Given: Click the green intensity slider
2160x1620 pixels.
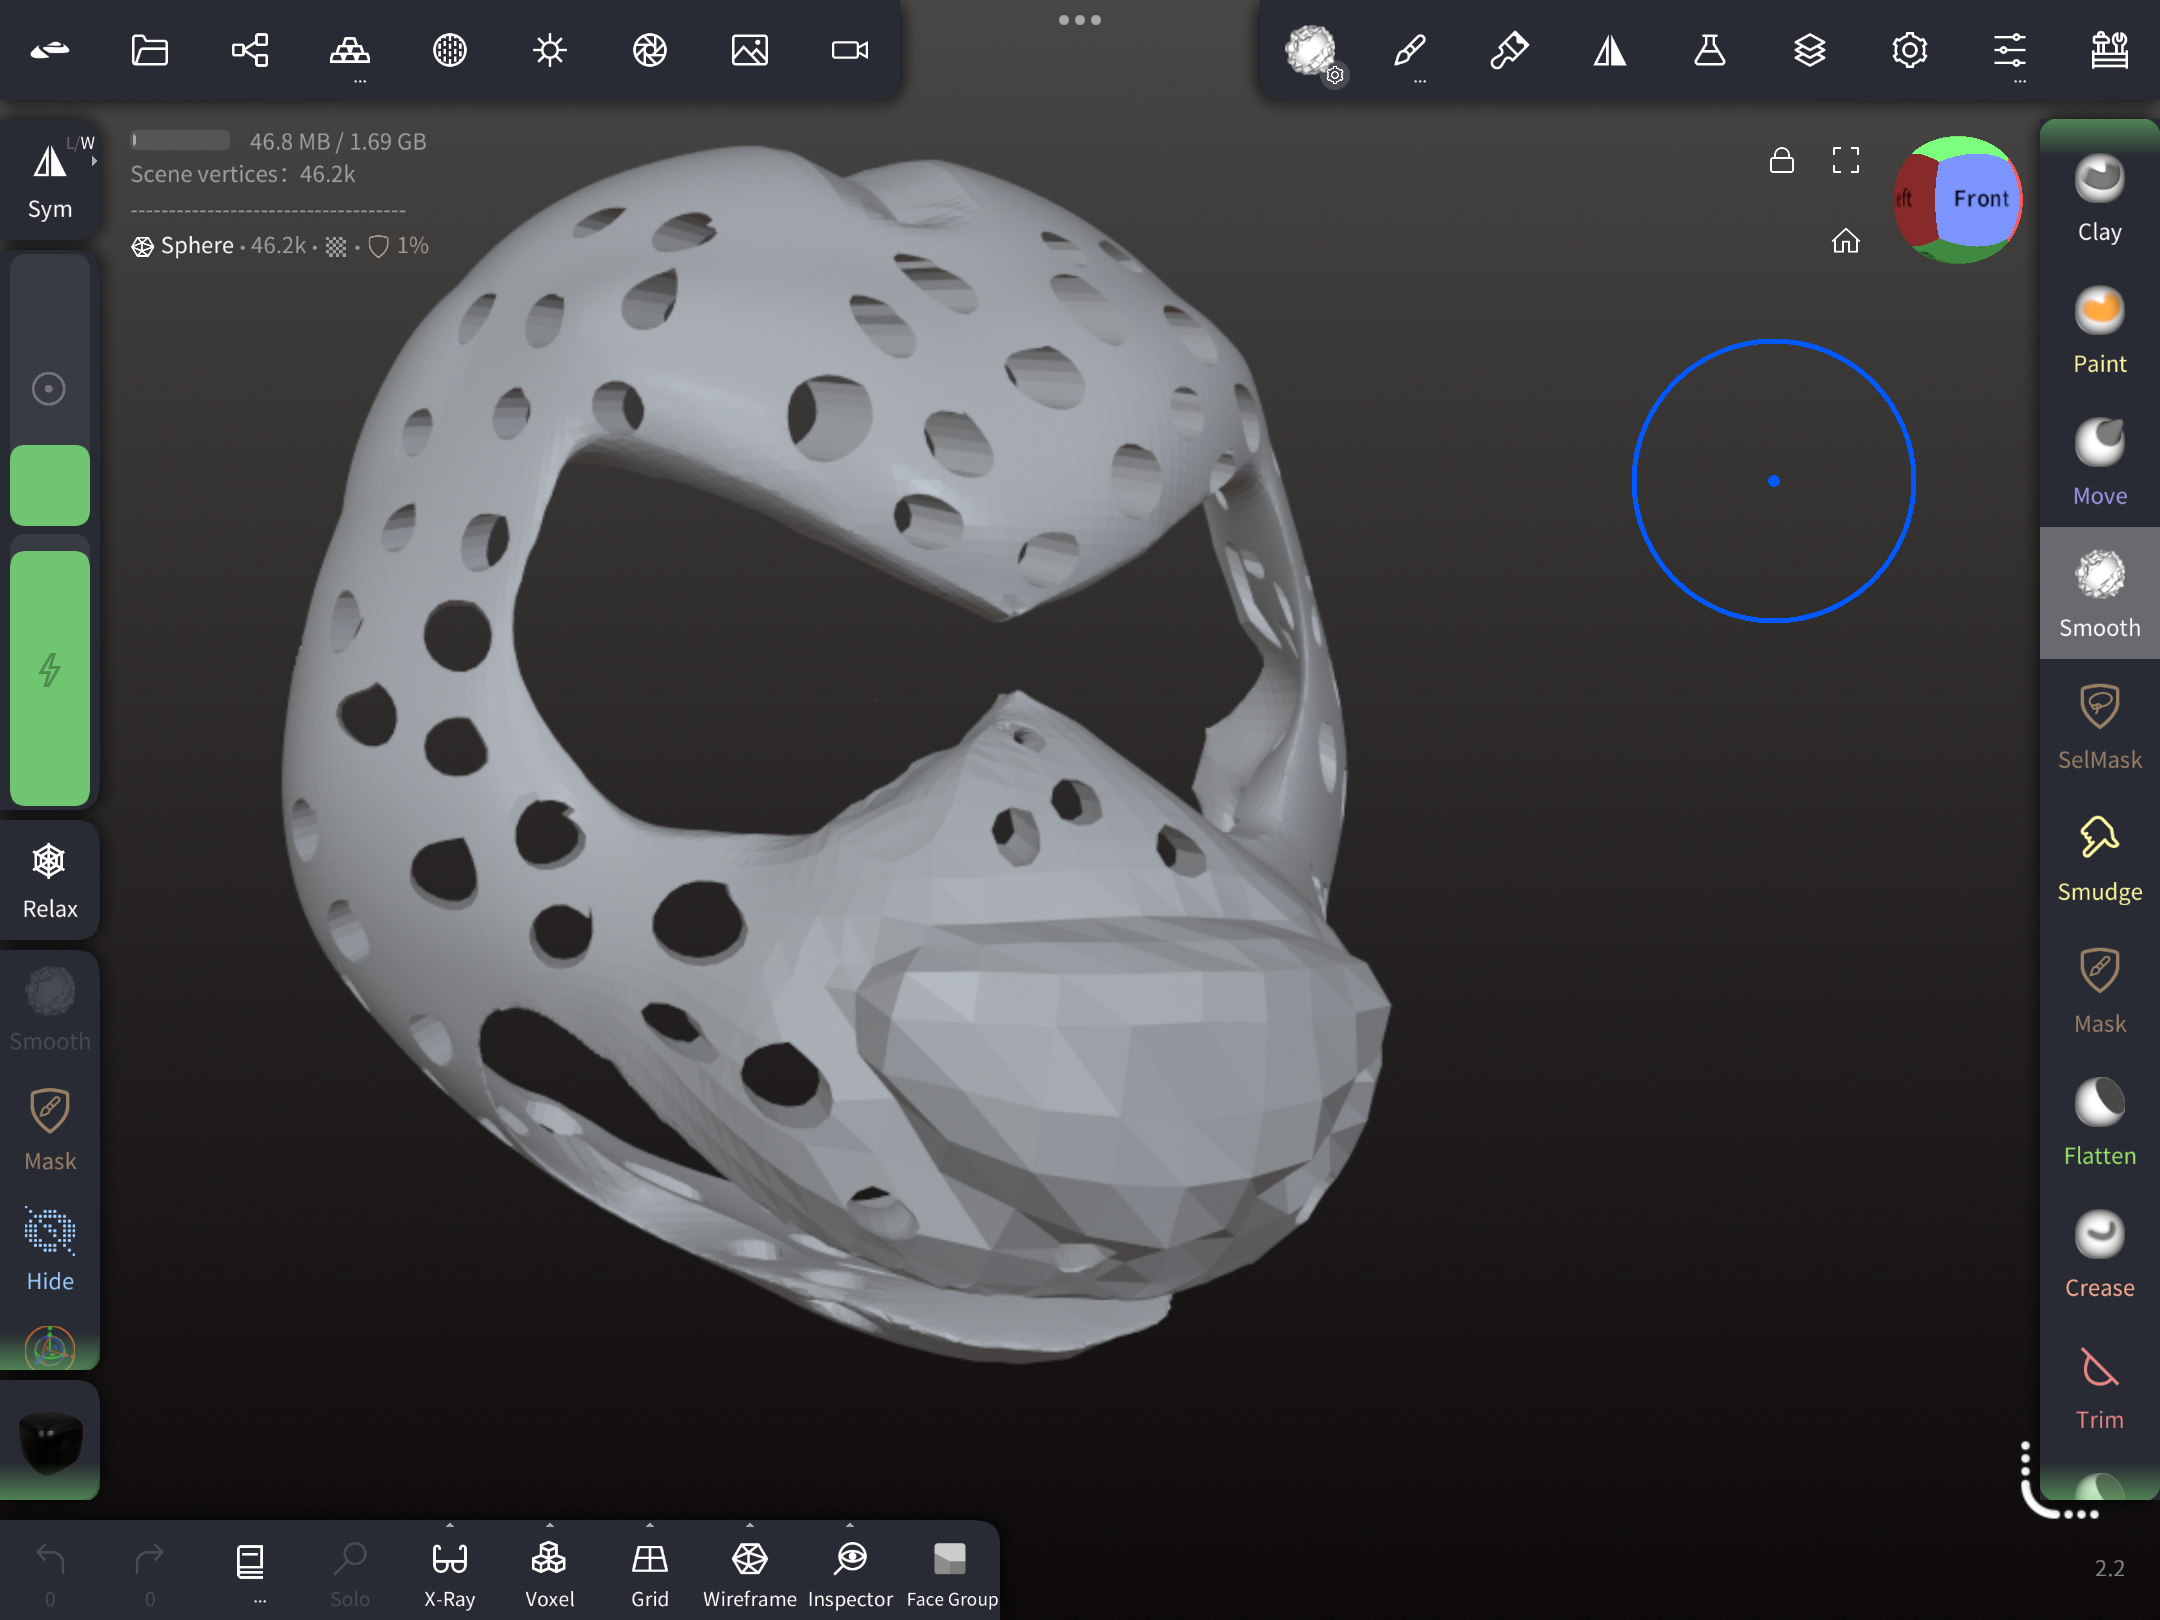Looking at the screenshot, I should (x=50, y=678).
